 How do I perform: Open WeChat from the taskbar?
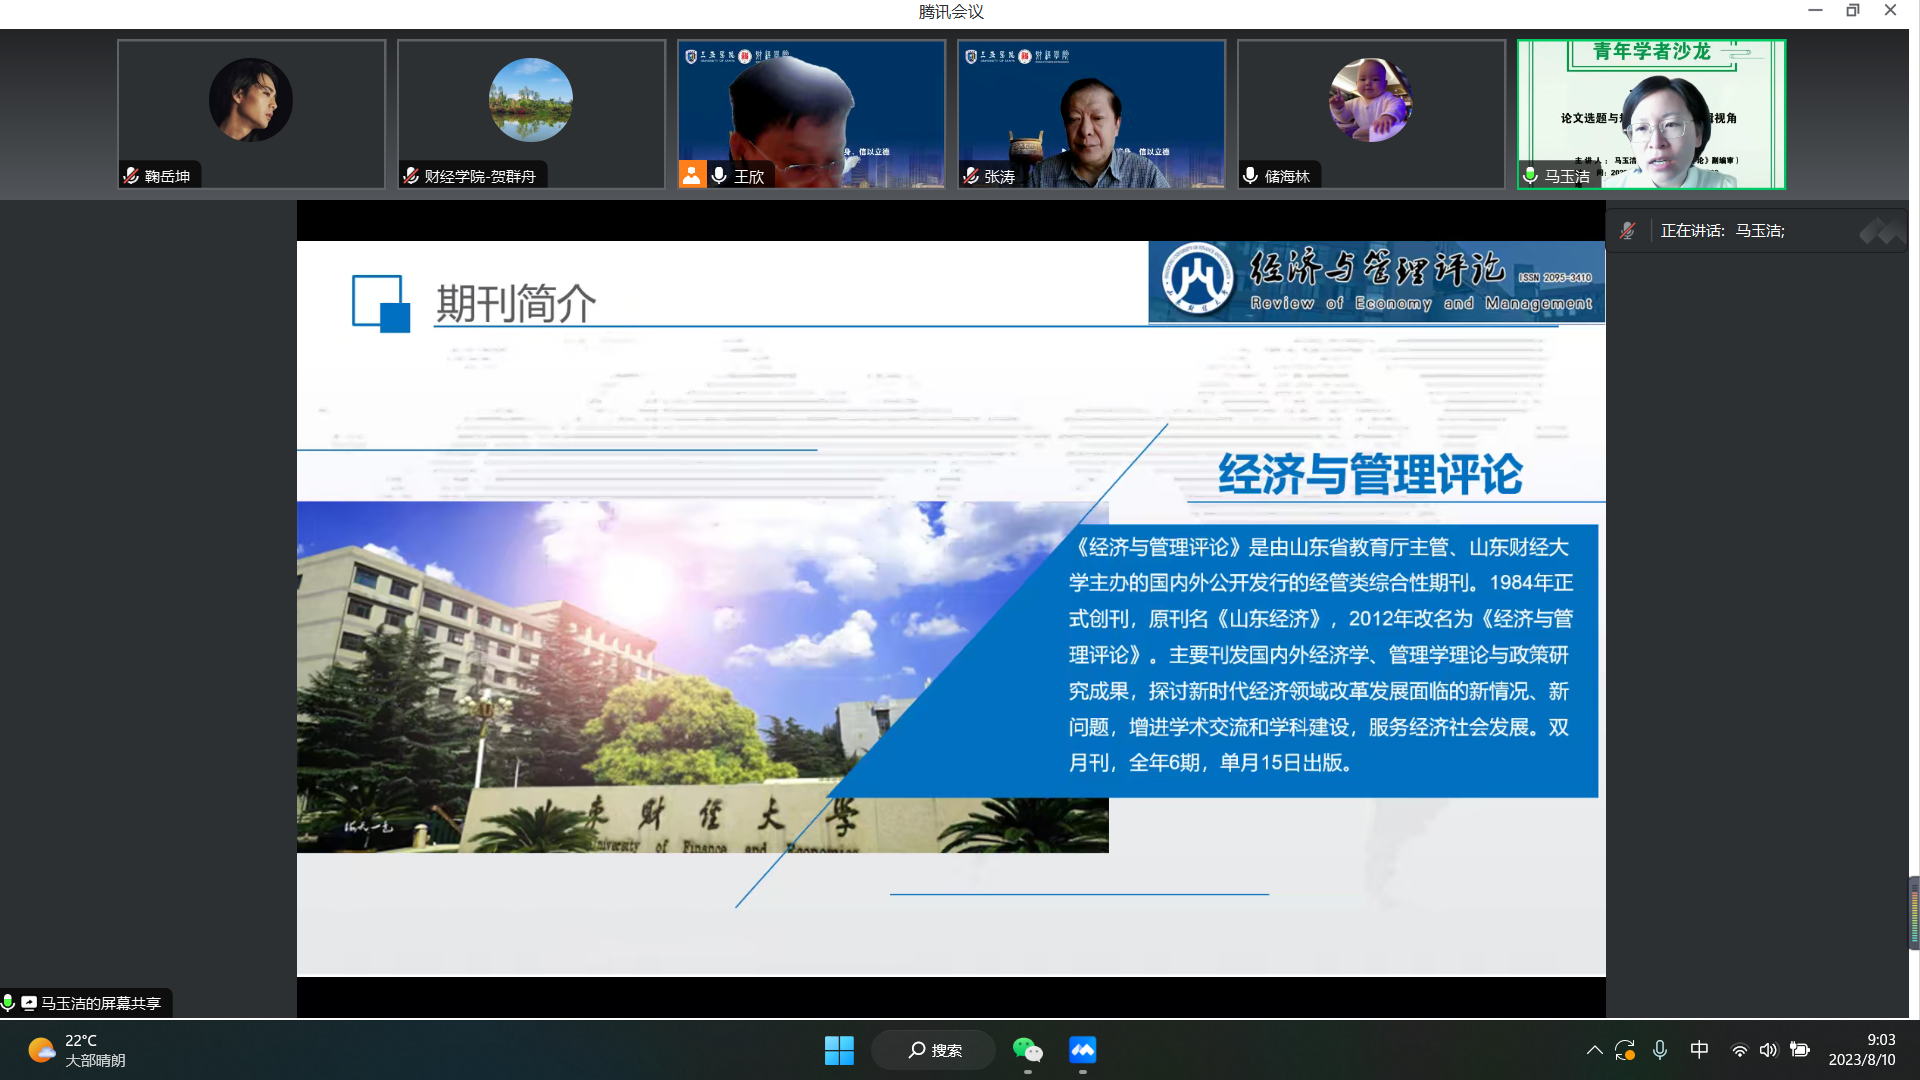pos(1028,1050)
